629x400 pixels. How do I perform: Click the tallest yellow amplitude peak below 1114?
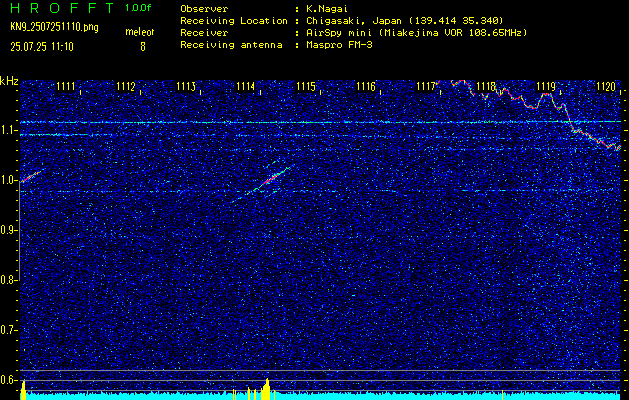[266, 389]
